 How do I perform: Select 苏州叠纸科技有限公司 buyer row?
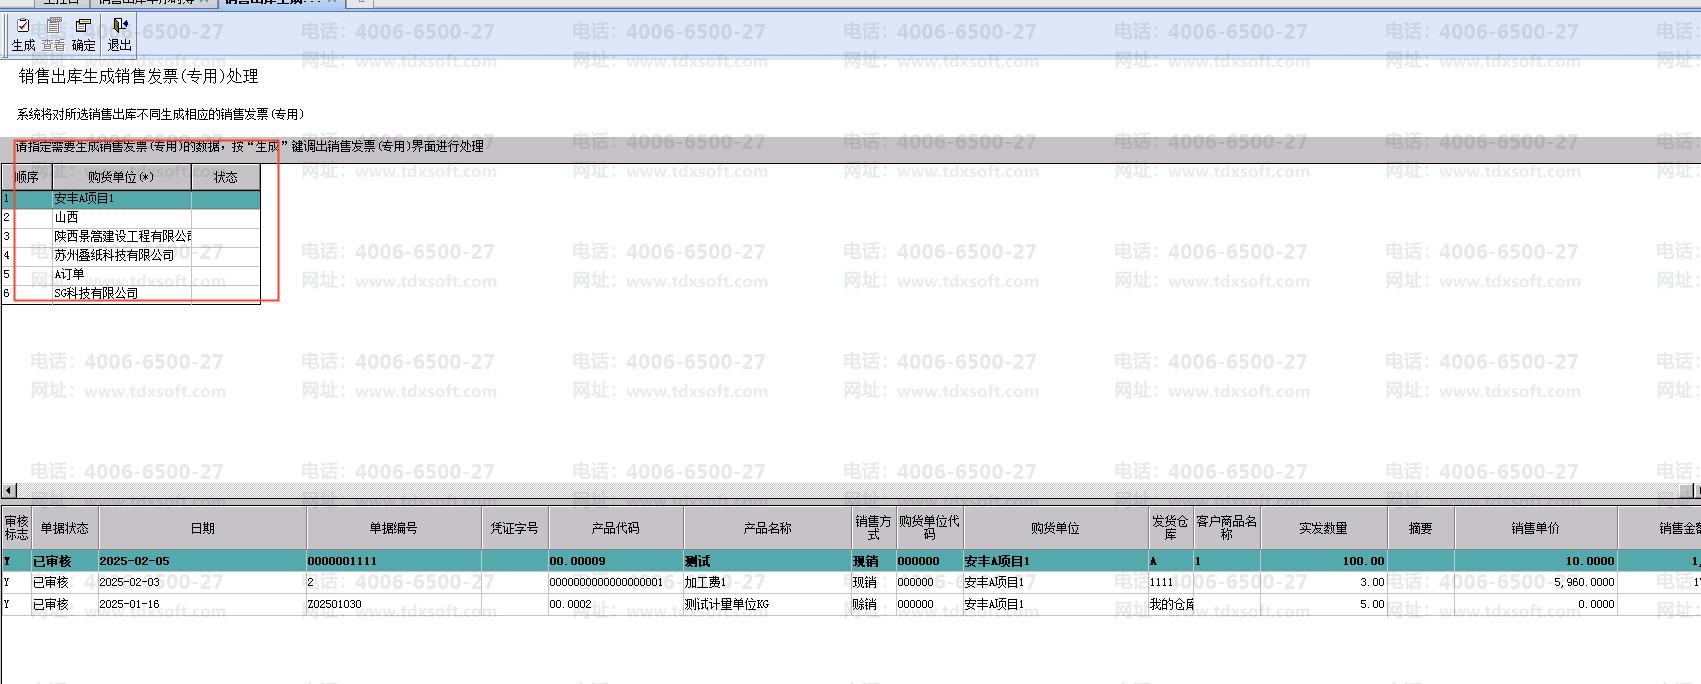131,256
